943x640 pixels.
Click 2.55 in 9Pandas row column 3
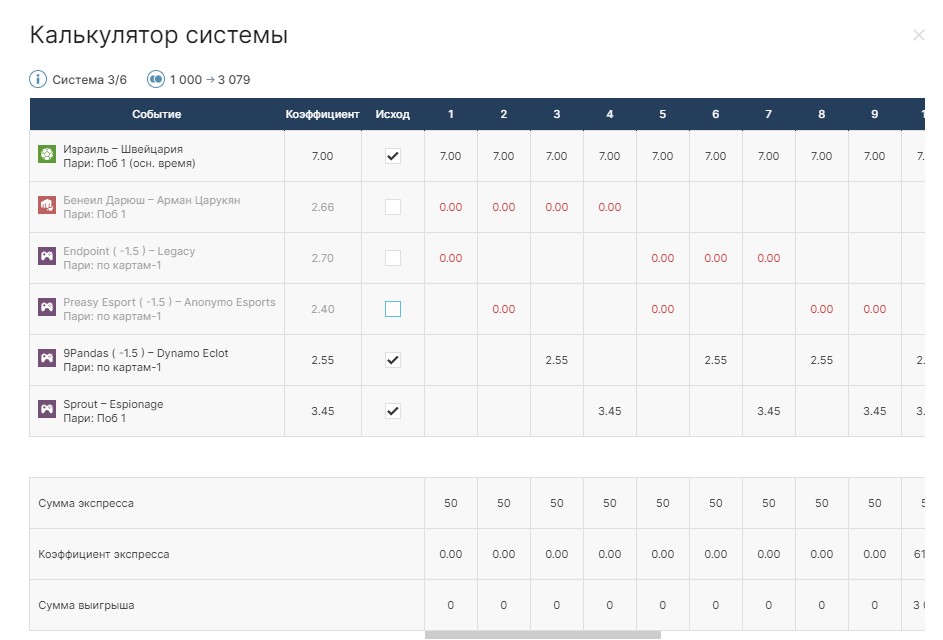tap(556, 360)
